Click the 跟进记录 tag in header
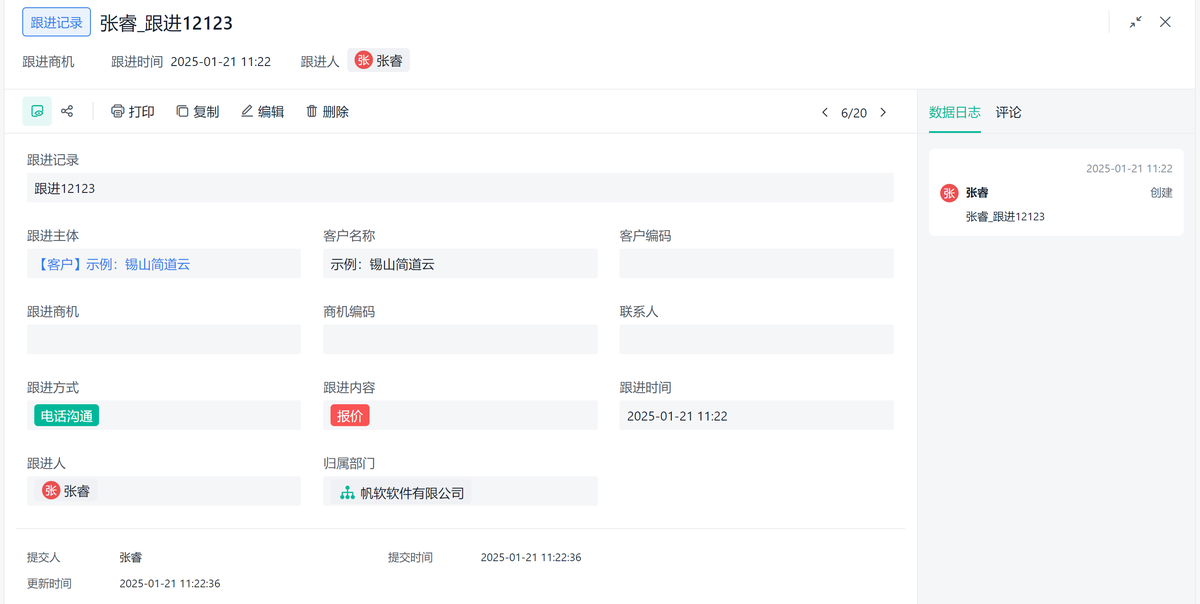 [x=57, y=22]
